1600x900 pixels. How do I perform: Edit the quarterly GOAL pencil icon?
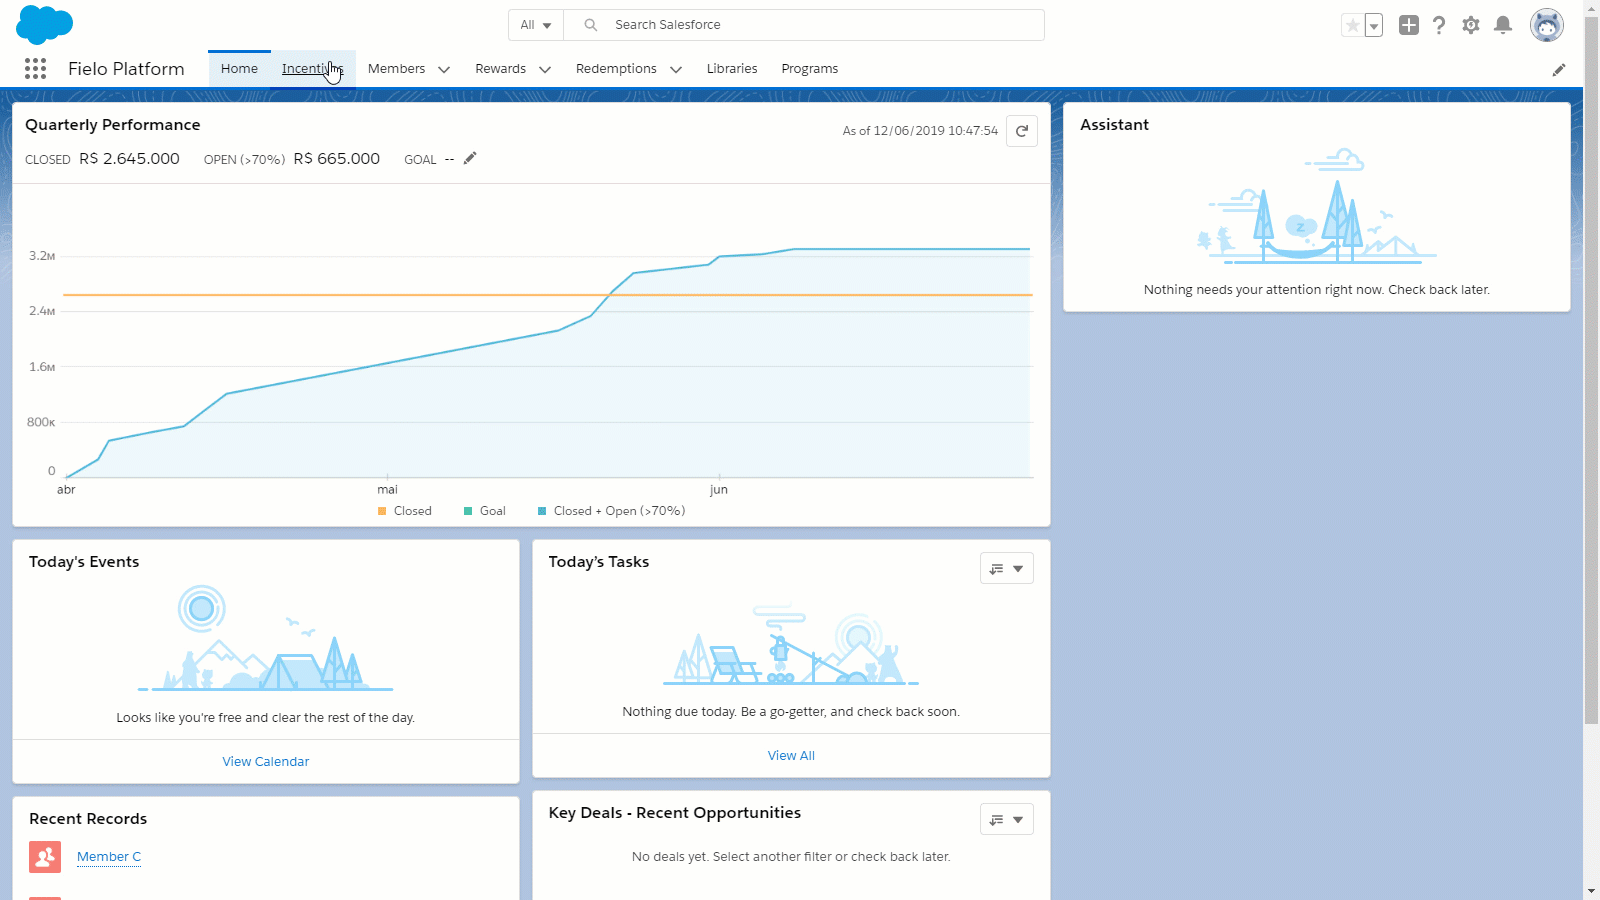pos(470,158)
